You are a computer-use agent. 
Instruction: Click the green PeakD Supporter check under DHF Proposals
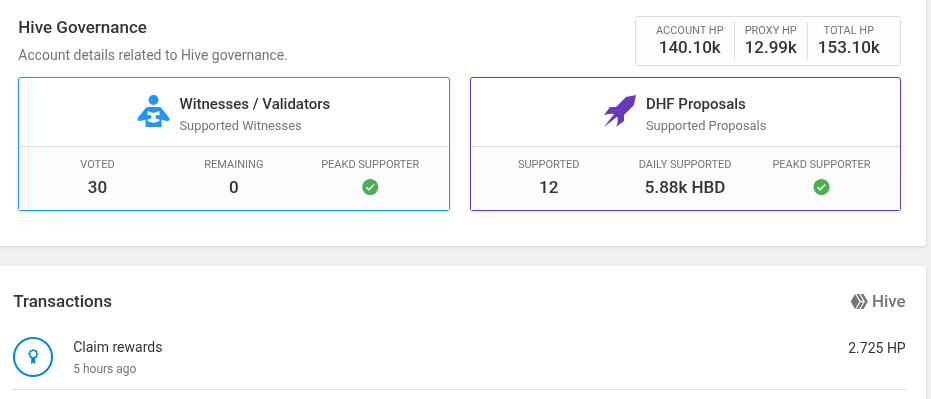coord(821,188)
